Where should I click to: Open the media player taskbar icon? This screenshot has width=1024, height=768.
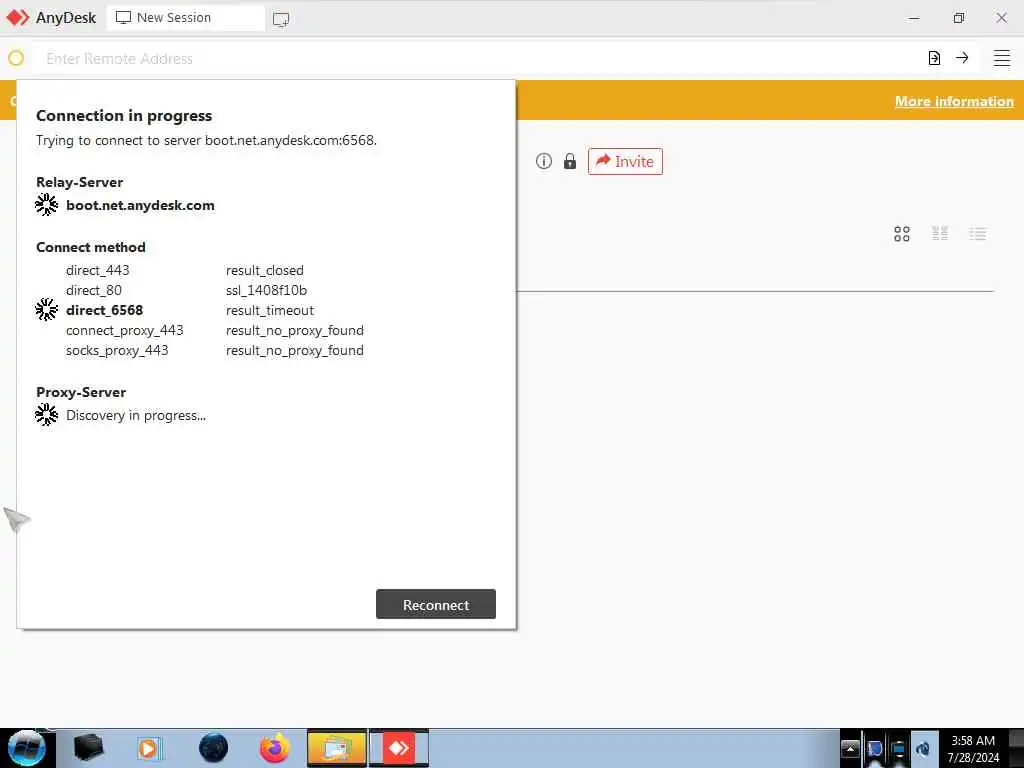tap(149, 748)
